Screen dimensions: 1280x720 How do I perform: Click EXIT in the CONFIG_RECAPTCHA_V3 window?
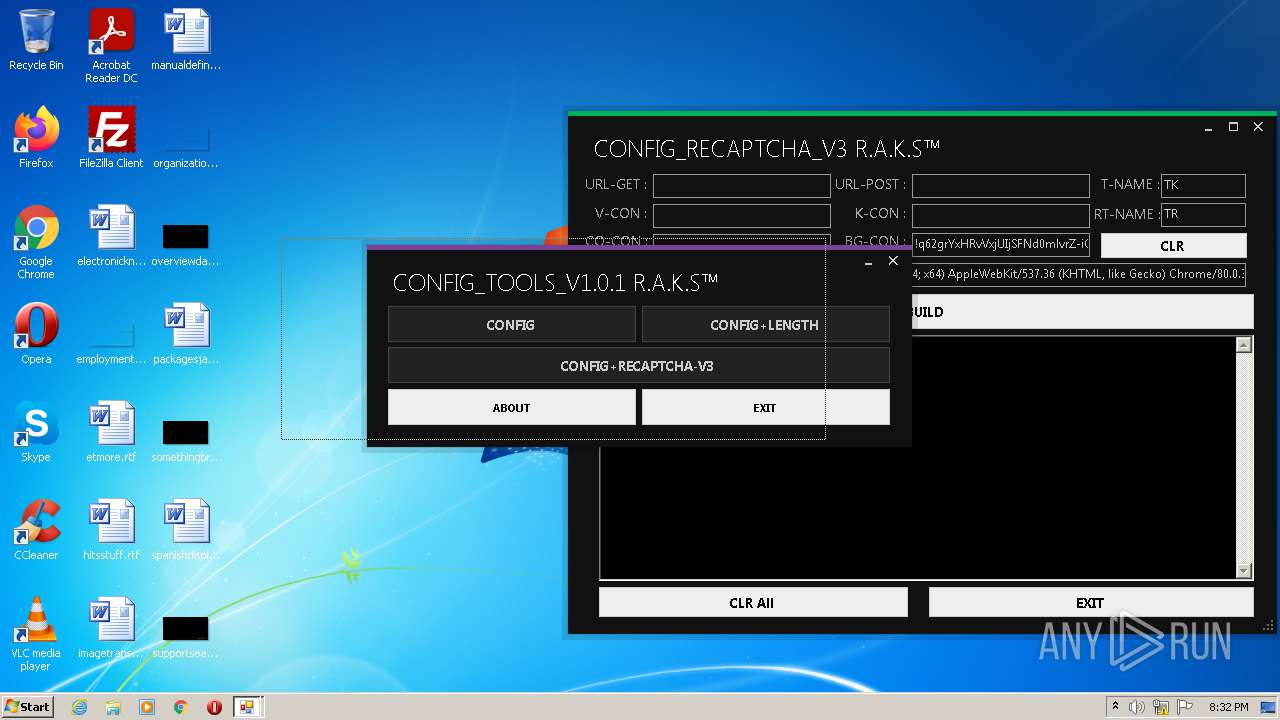[1090, 603]
